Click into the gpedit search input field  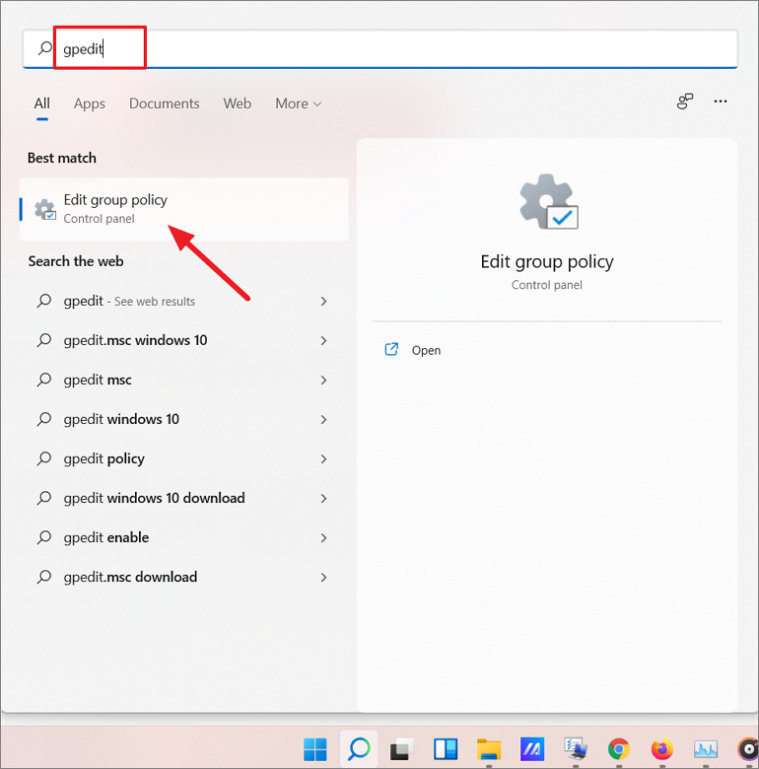(x=380, y=48)
